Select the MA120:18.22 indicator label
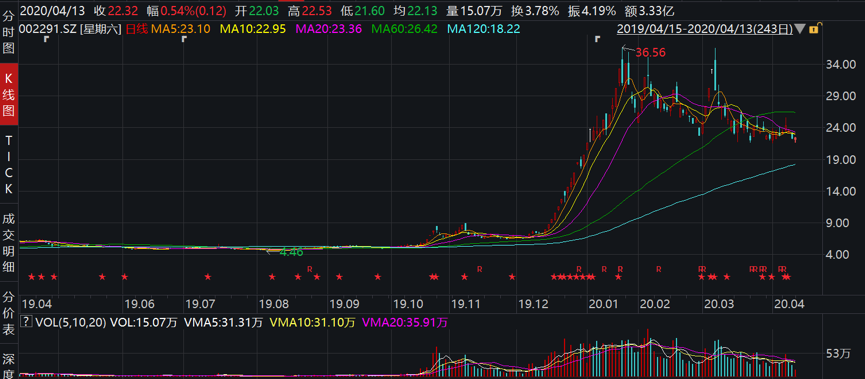Image resolution: width=865 pixels, height=379 pixels. click(483, 29)
